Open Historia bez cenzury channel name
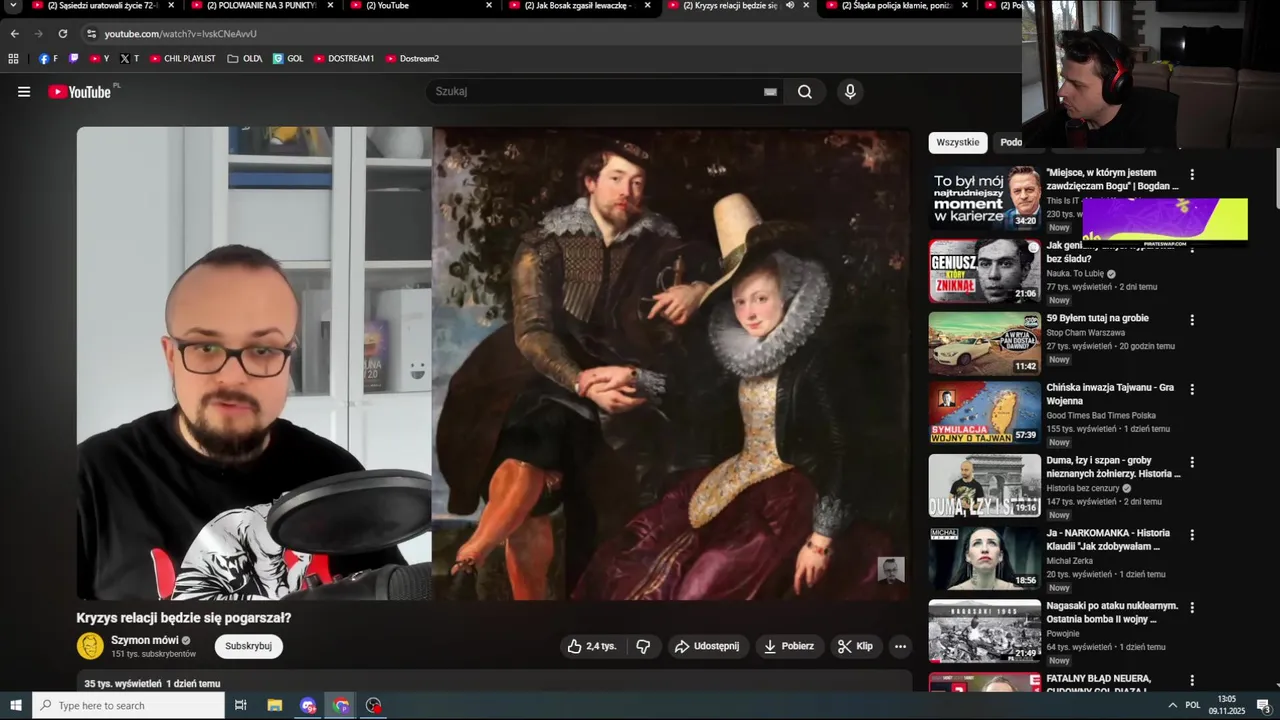 tap(1083, 488)
